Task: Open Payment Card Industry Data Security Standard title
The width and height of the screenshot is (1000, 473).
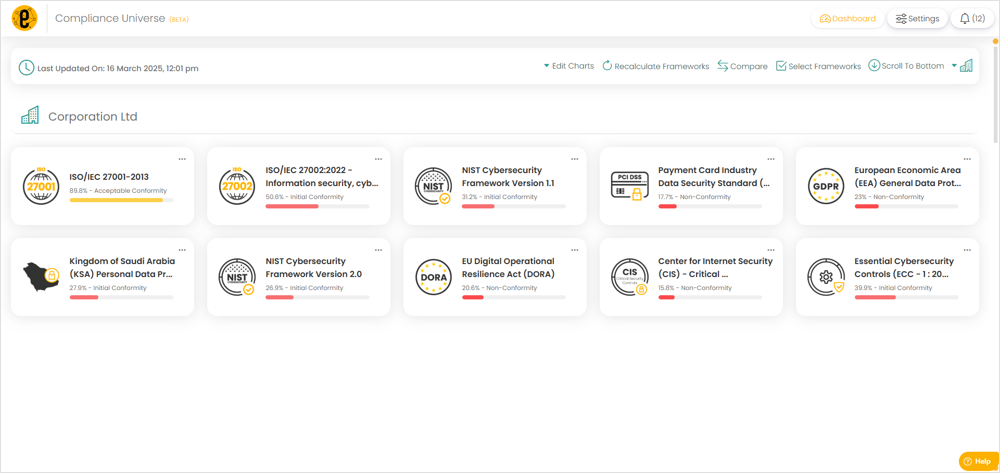Action: click(714, 177)
